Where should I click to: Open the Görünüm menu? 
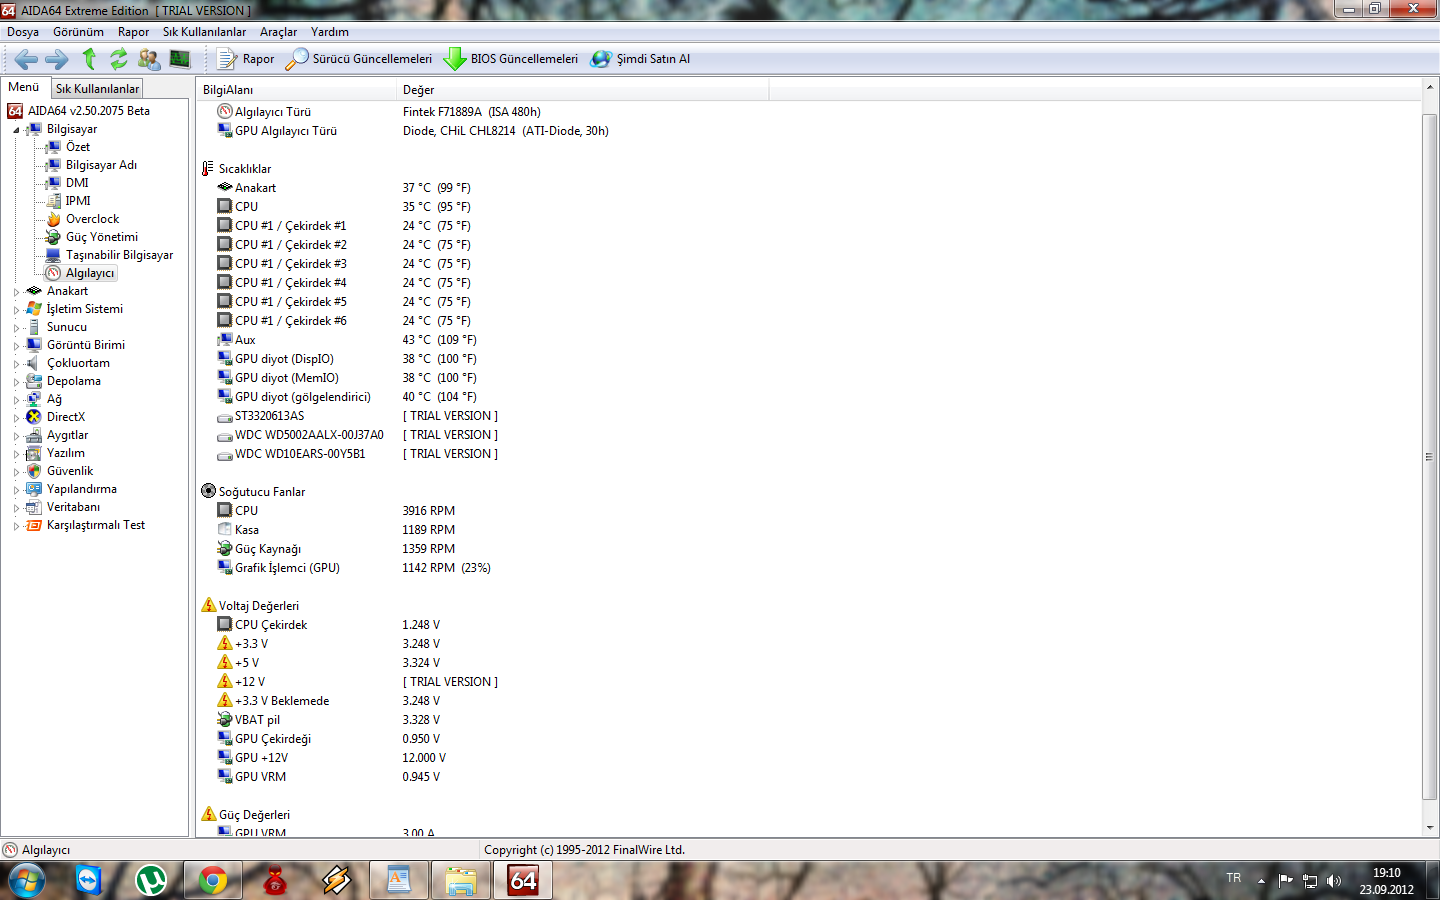78,32
